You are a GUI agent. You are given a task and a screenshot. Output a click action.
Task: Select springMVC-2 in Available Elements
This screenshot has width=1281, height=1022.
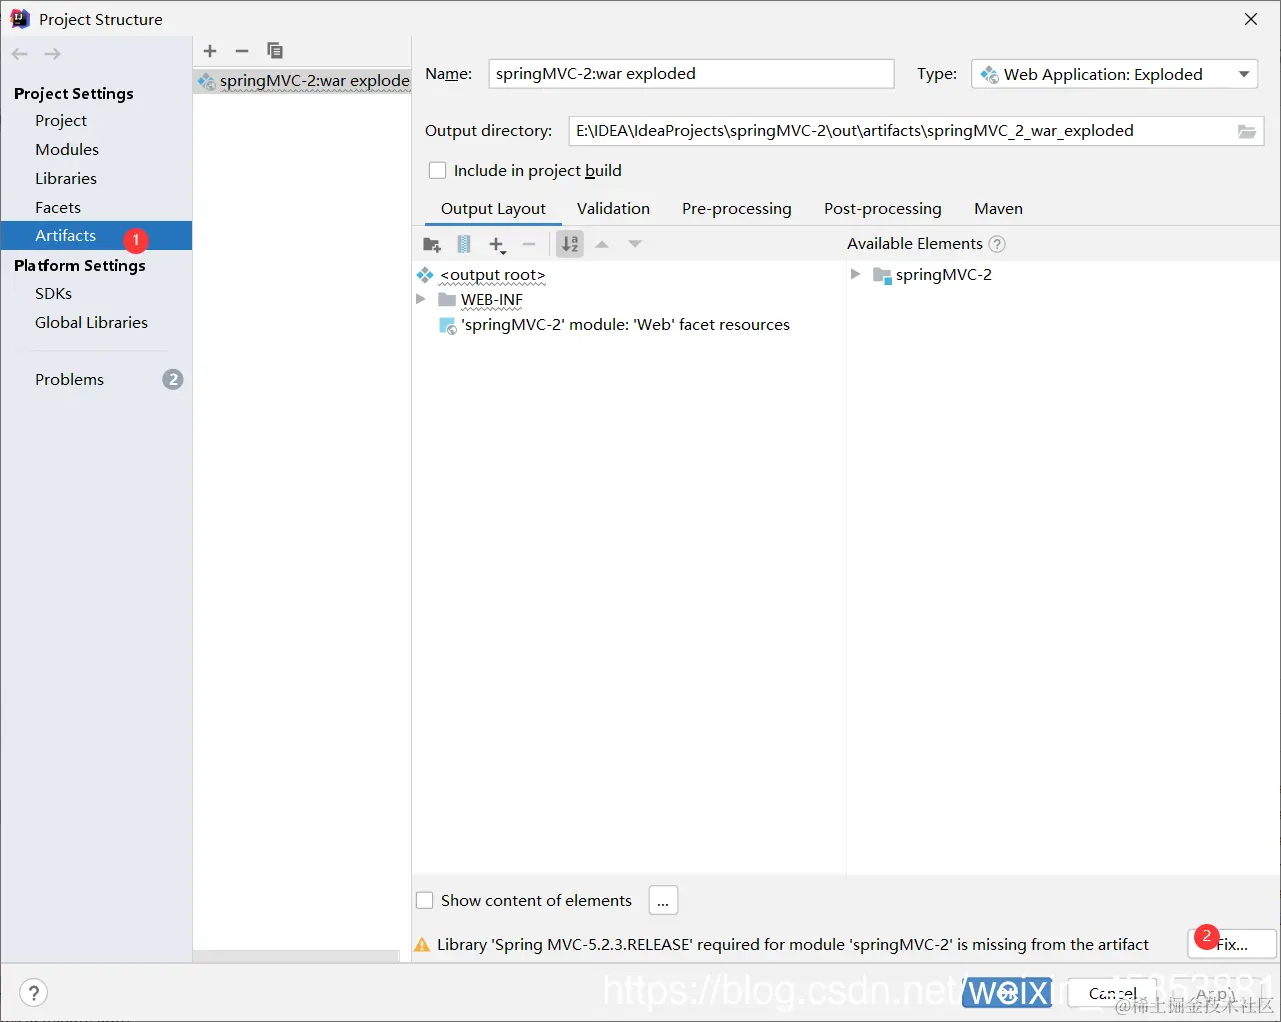[933, 275]
